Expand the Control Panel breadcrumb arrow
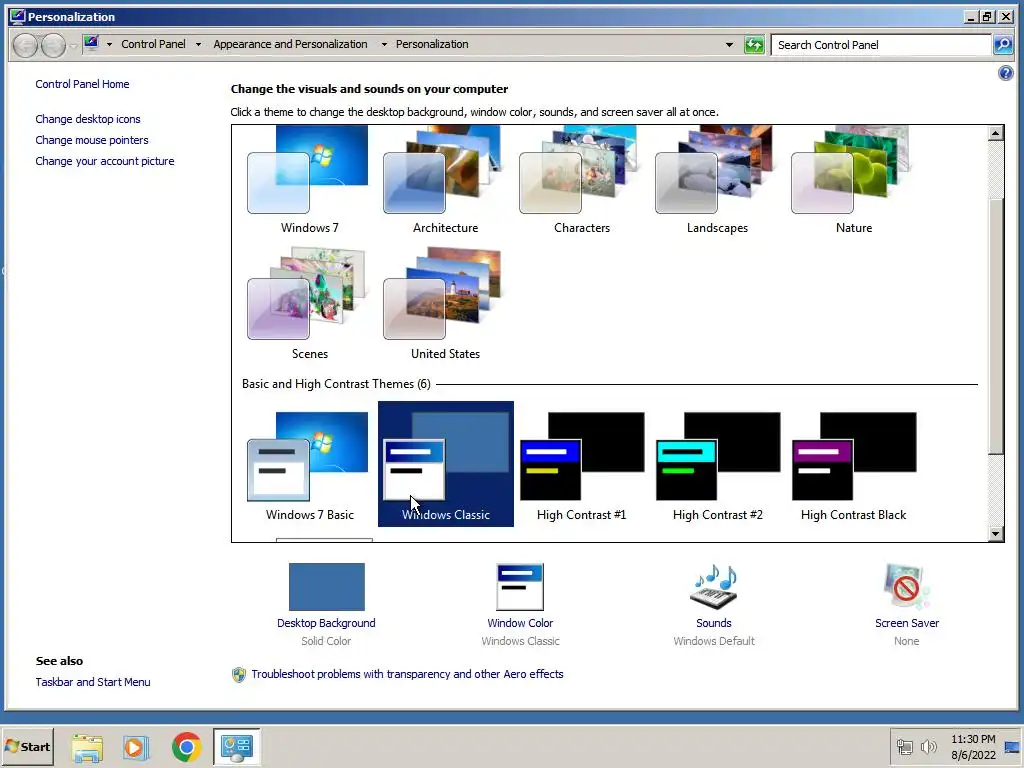Screen dimensions: 1024x768 tap(198, 44)
